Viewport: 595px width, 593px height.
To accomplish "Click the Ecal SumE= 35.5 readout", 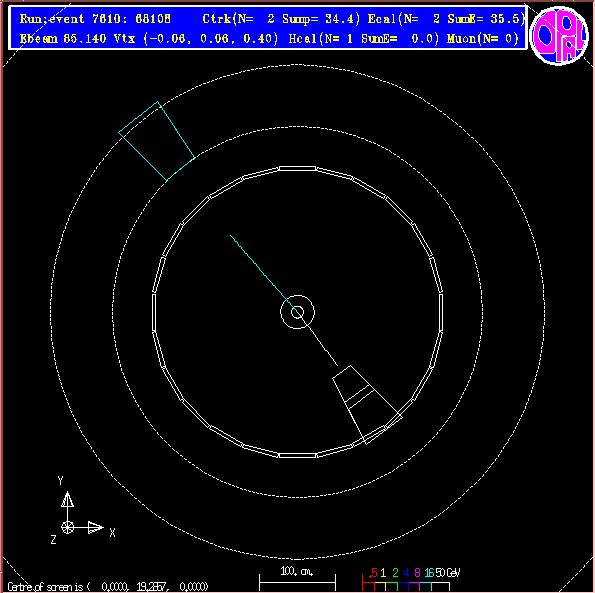I will tap(446, 19).
